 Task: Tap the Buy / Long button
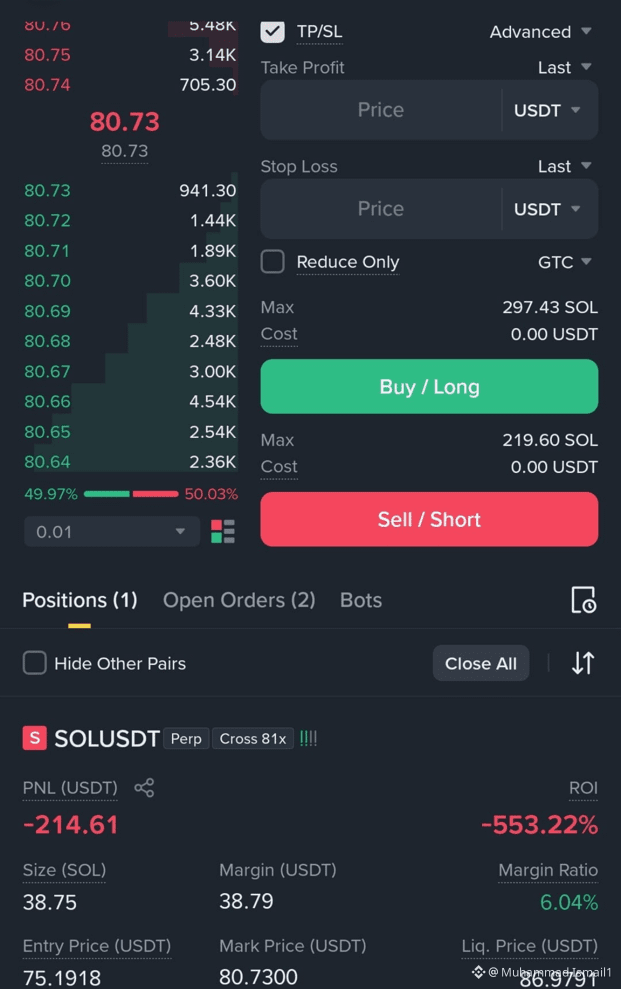pos(429,387)
